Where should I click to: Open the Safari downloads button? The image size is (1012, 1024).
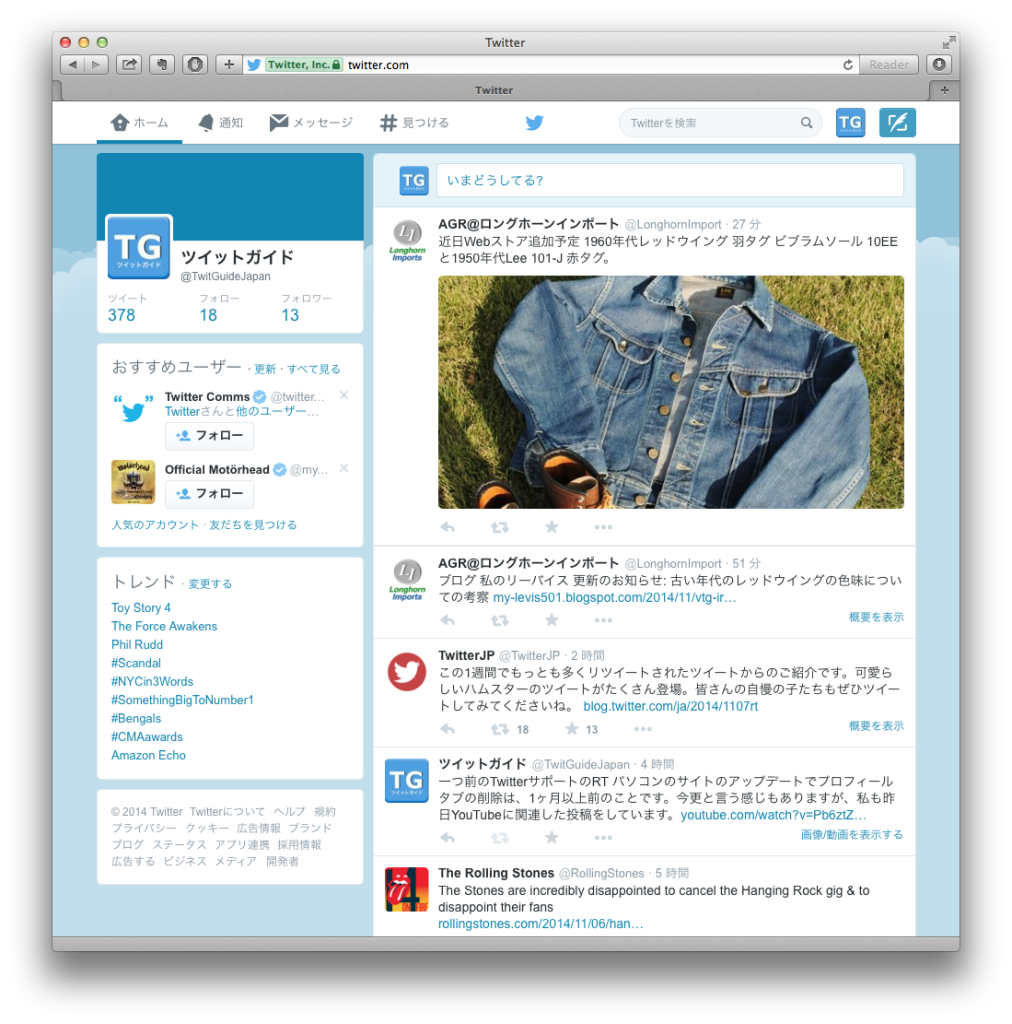(939, 65)
